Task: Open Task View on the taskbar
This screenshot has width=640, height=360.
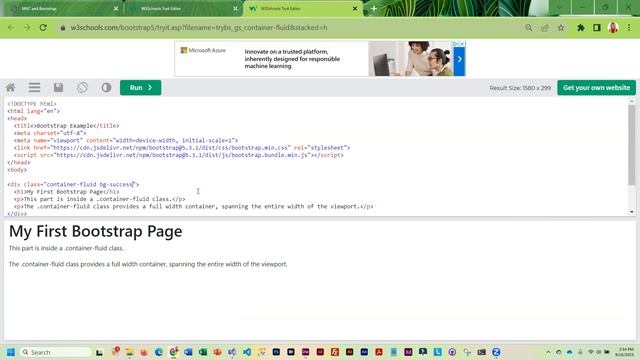Action: 99,352
